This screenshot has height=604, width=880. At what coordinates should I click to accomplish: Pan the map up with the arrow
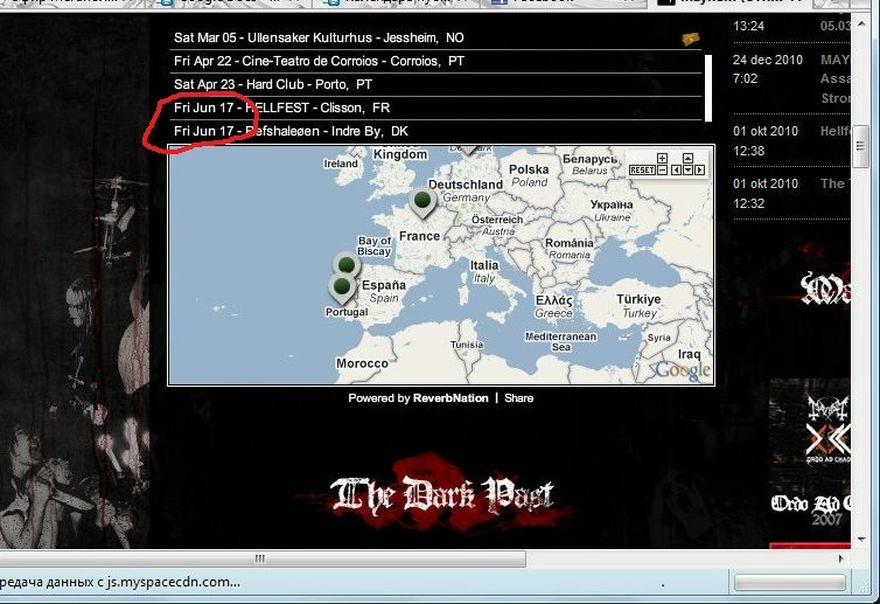(688, 158)
